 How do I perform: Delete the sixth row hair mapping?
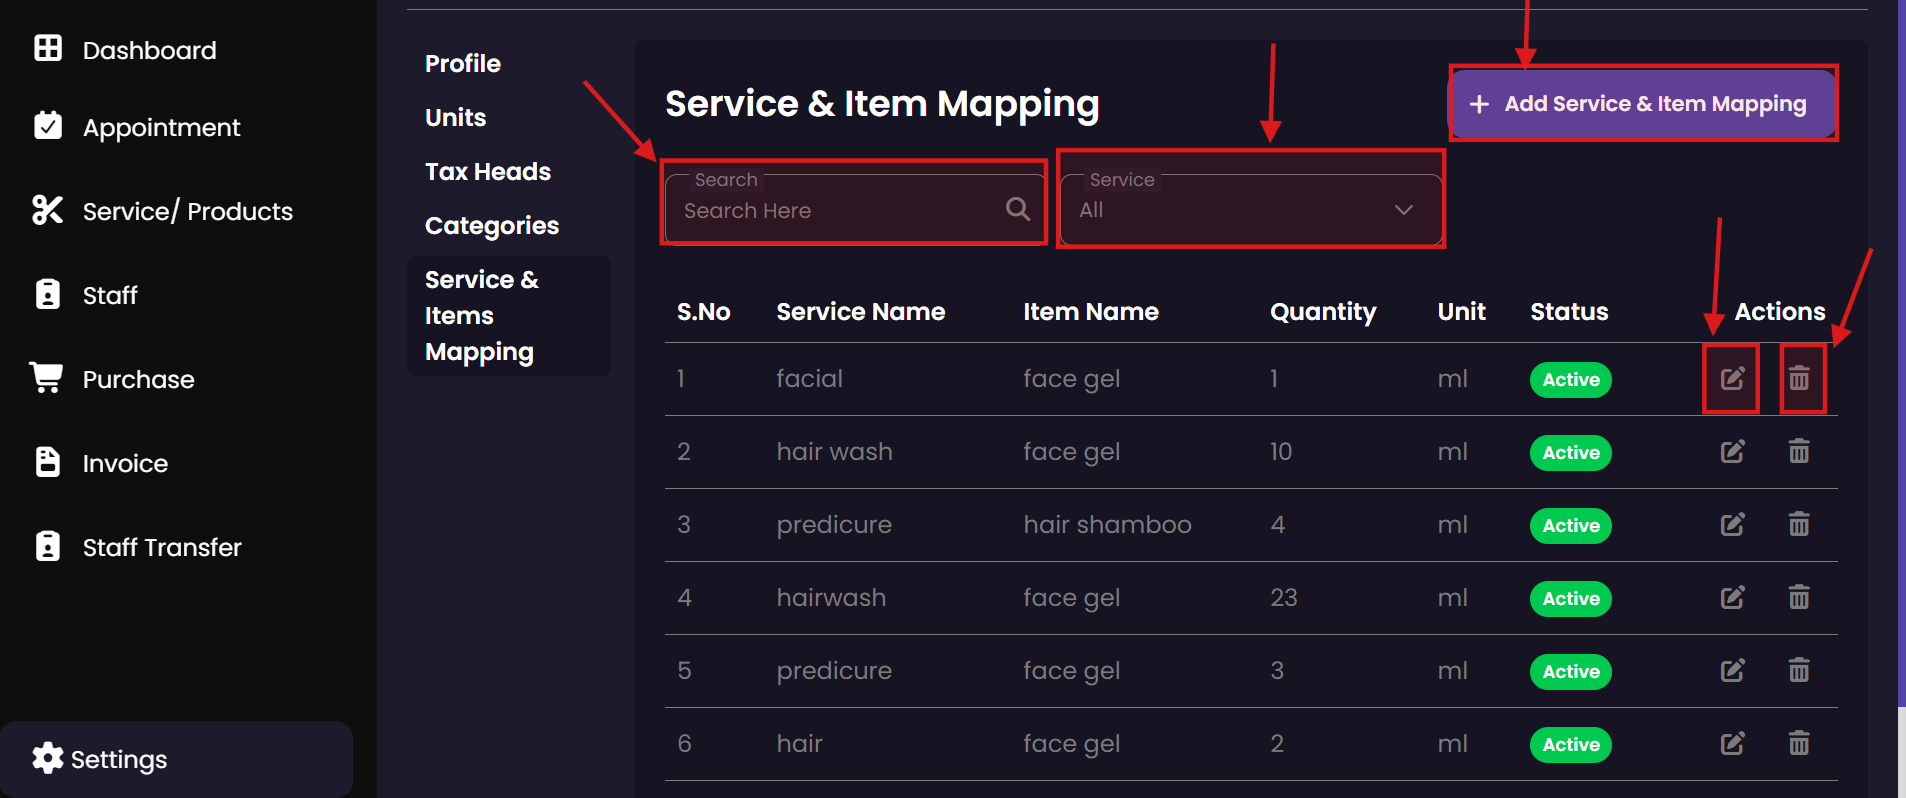point(1798,744)
